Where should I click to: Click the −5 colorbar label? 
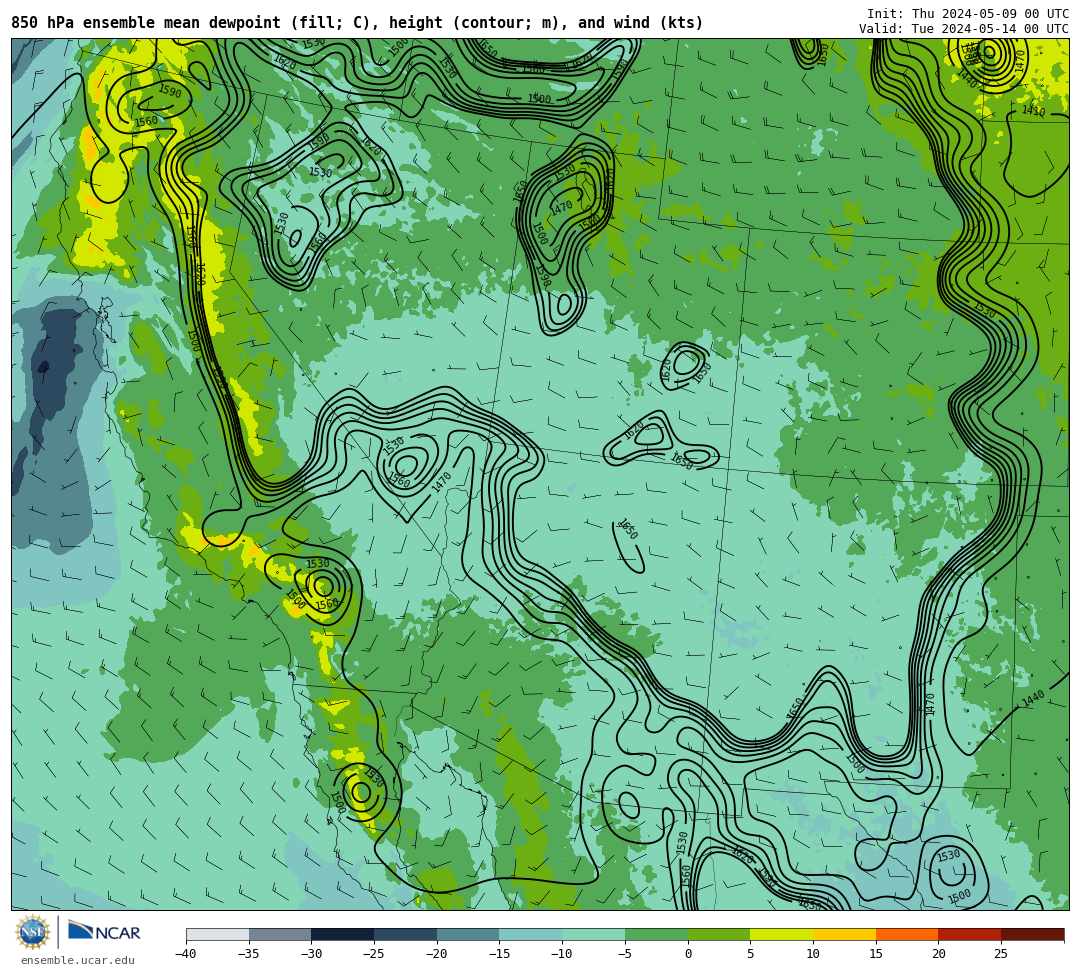pos(624,954)
